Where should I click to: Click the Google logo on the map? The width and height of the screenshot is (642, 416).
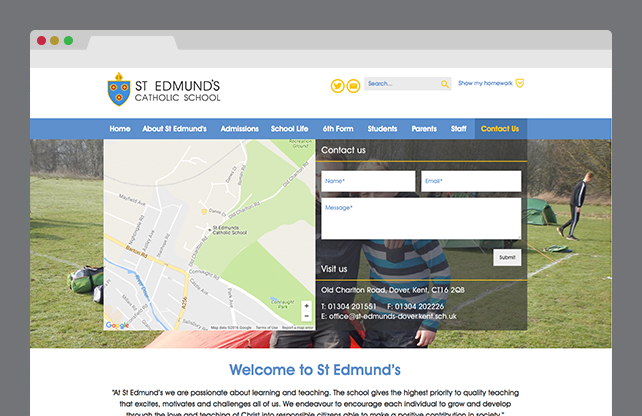click(x=117, y=324)
